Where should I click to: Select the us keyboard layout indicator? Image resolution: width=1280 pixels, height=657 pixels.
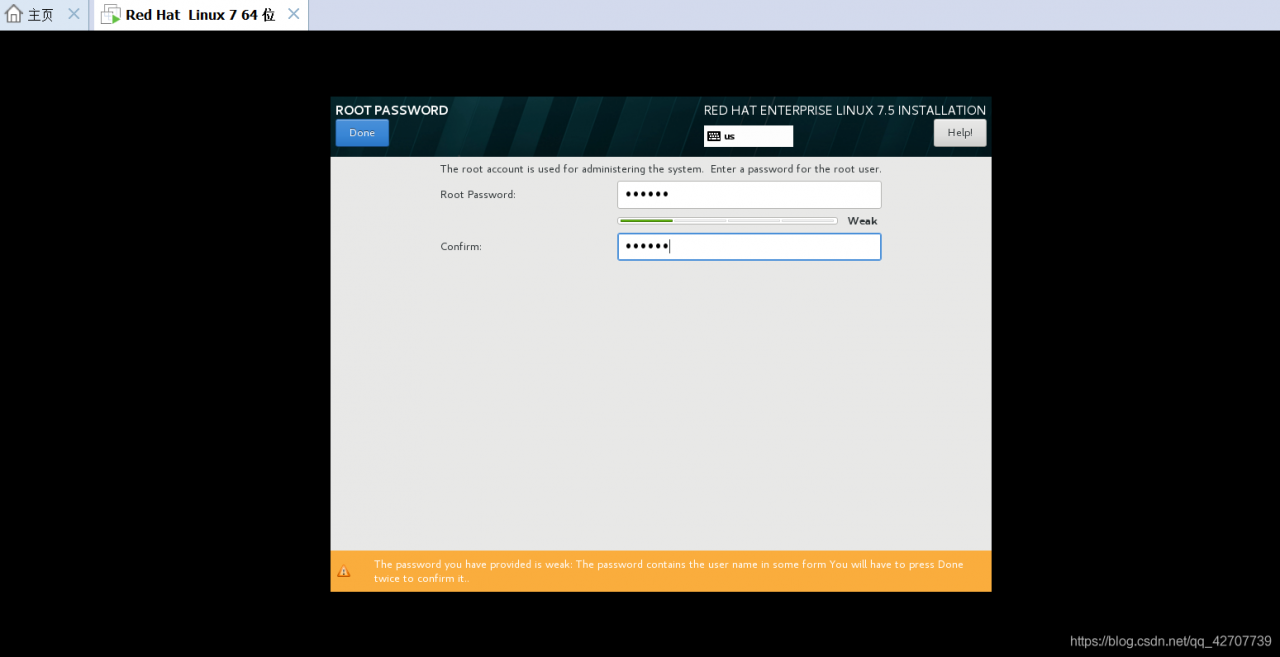tap(748, 136)
